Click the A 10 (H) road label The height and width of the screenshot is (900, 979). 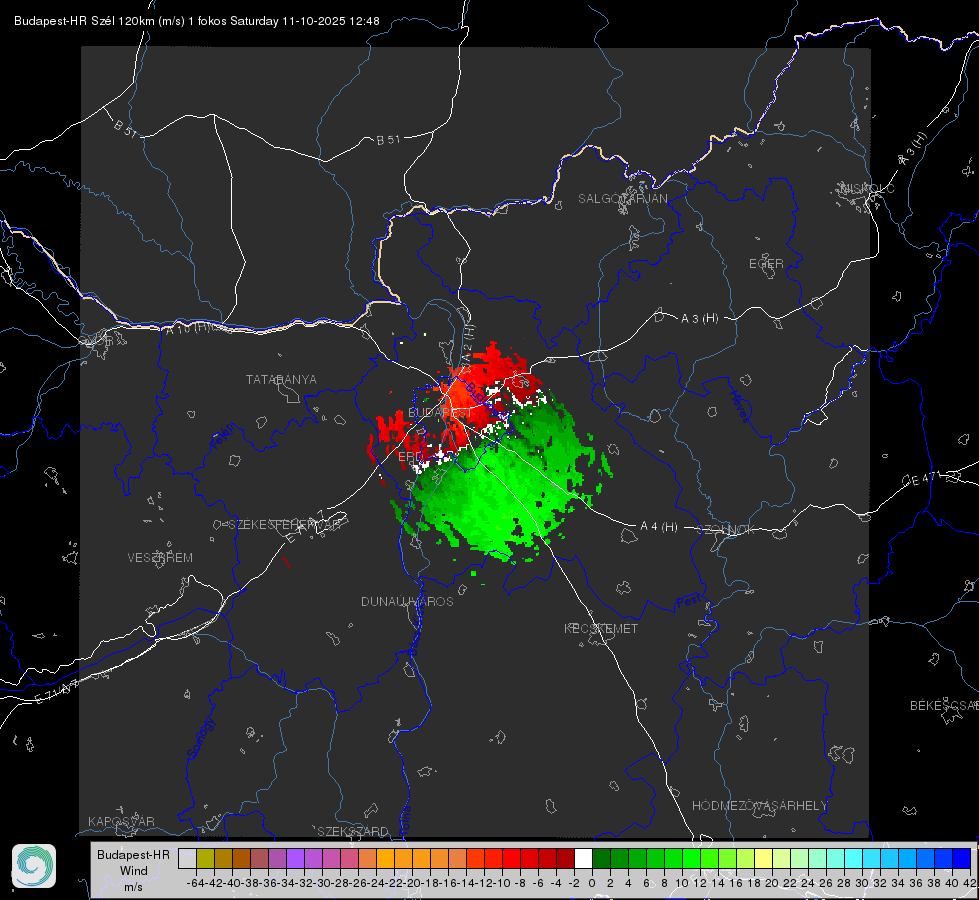(189, 327)
